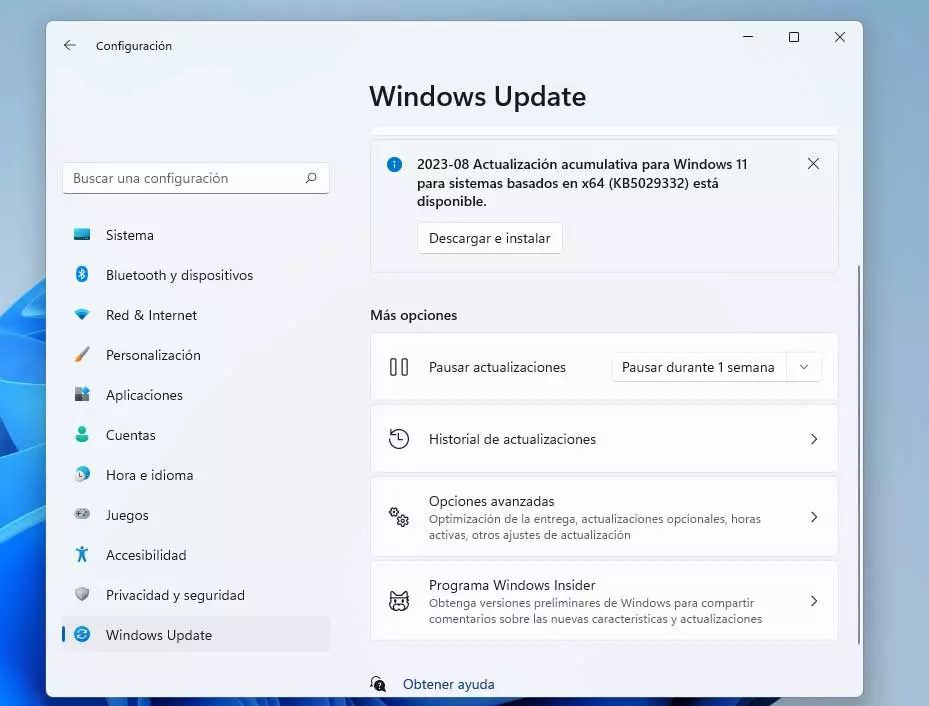929x706 pixels.
Task: Click the Sistema monitor icon
Action: [82, 235]
